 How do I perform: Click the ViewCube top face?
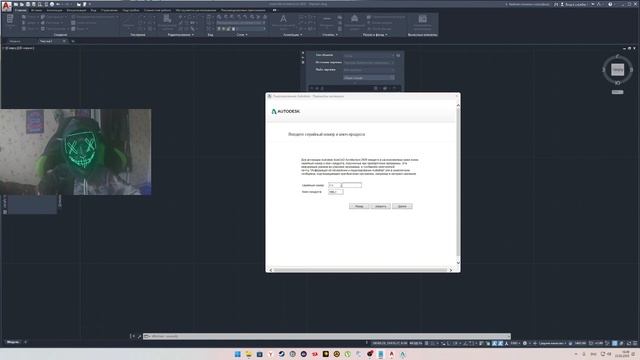[x=618, y=70]
